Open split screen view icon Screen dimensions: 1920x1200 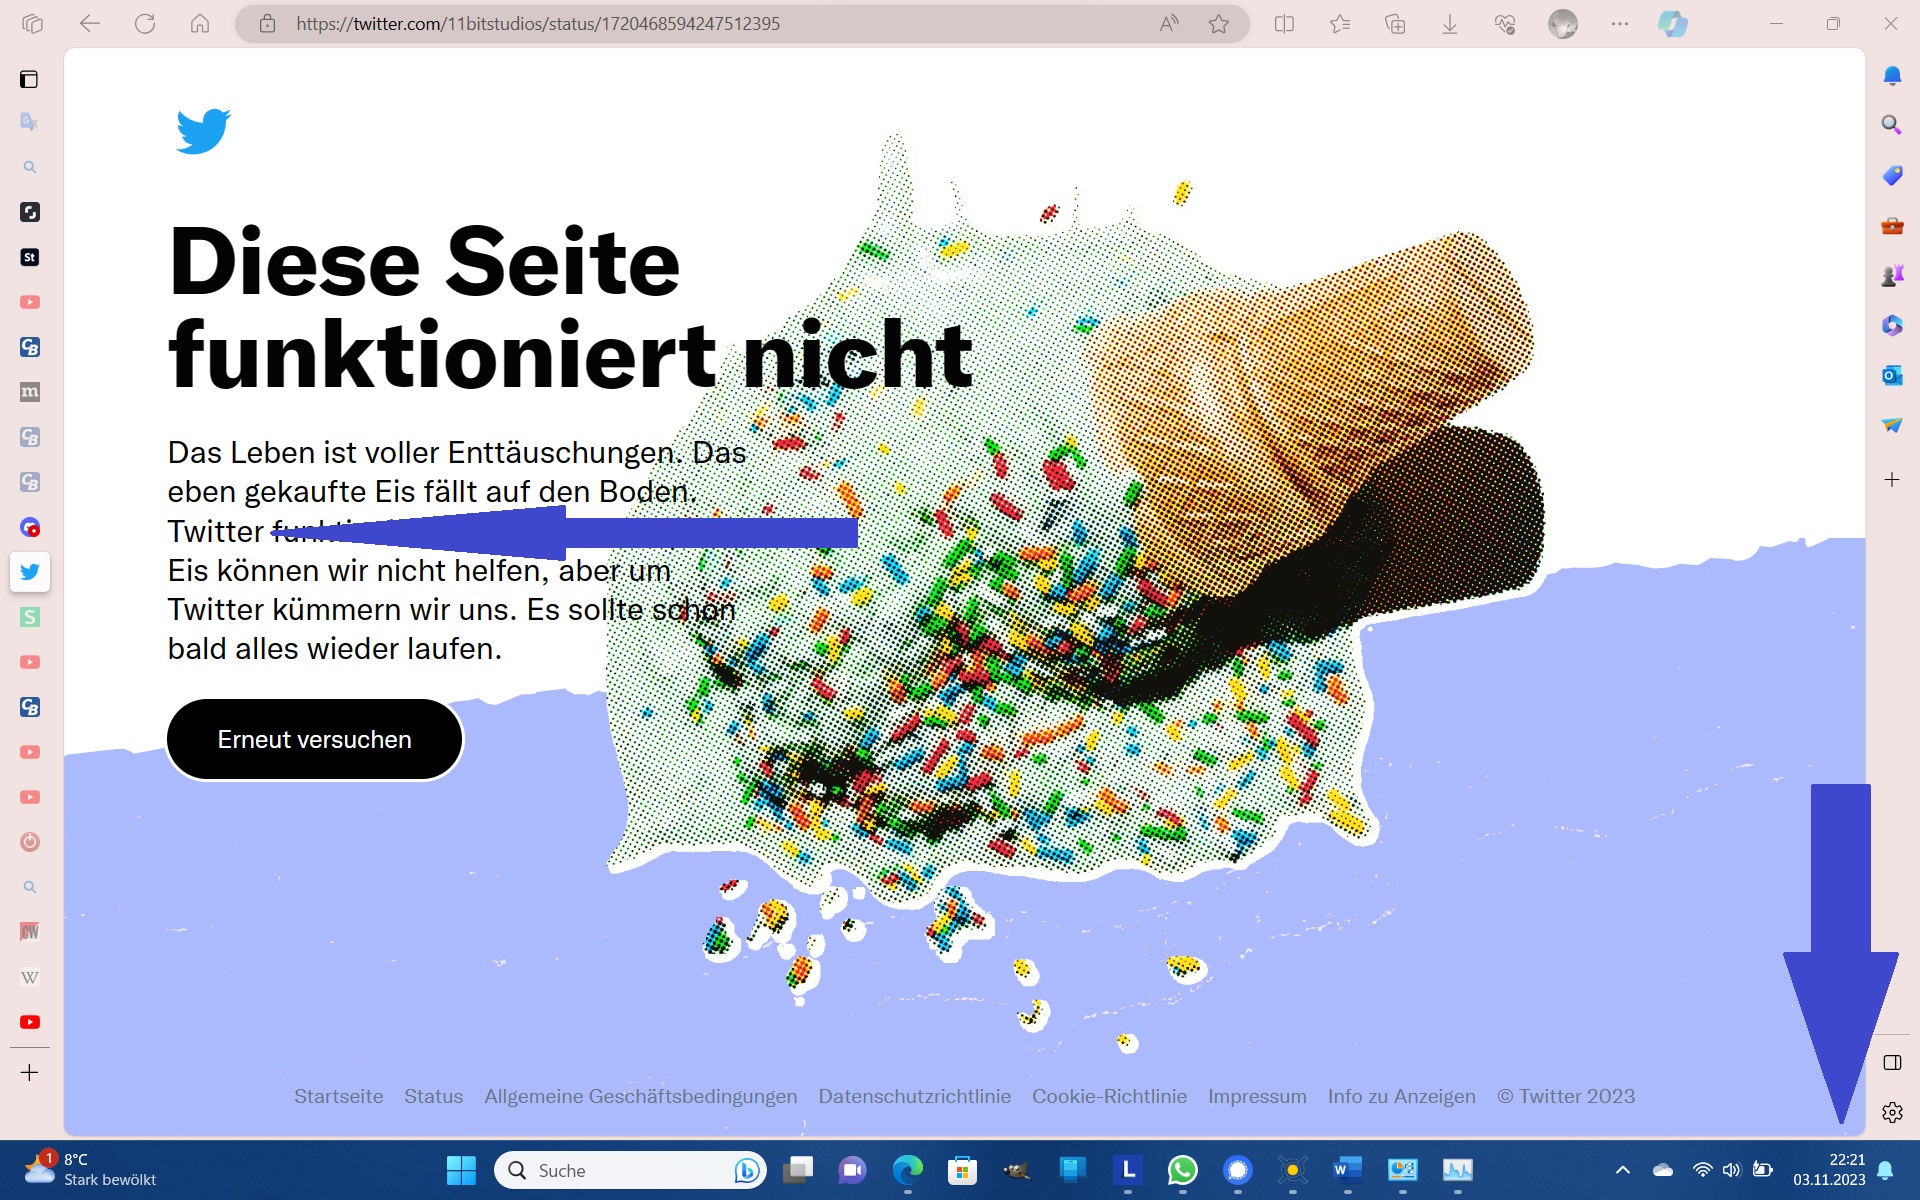[1285, 24]
